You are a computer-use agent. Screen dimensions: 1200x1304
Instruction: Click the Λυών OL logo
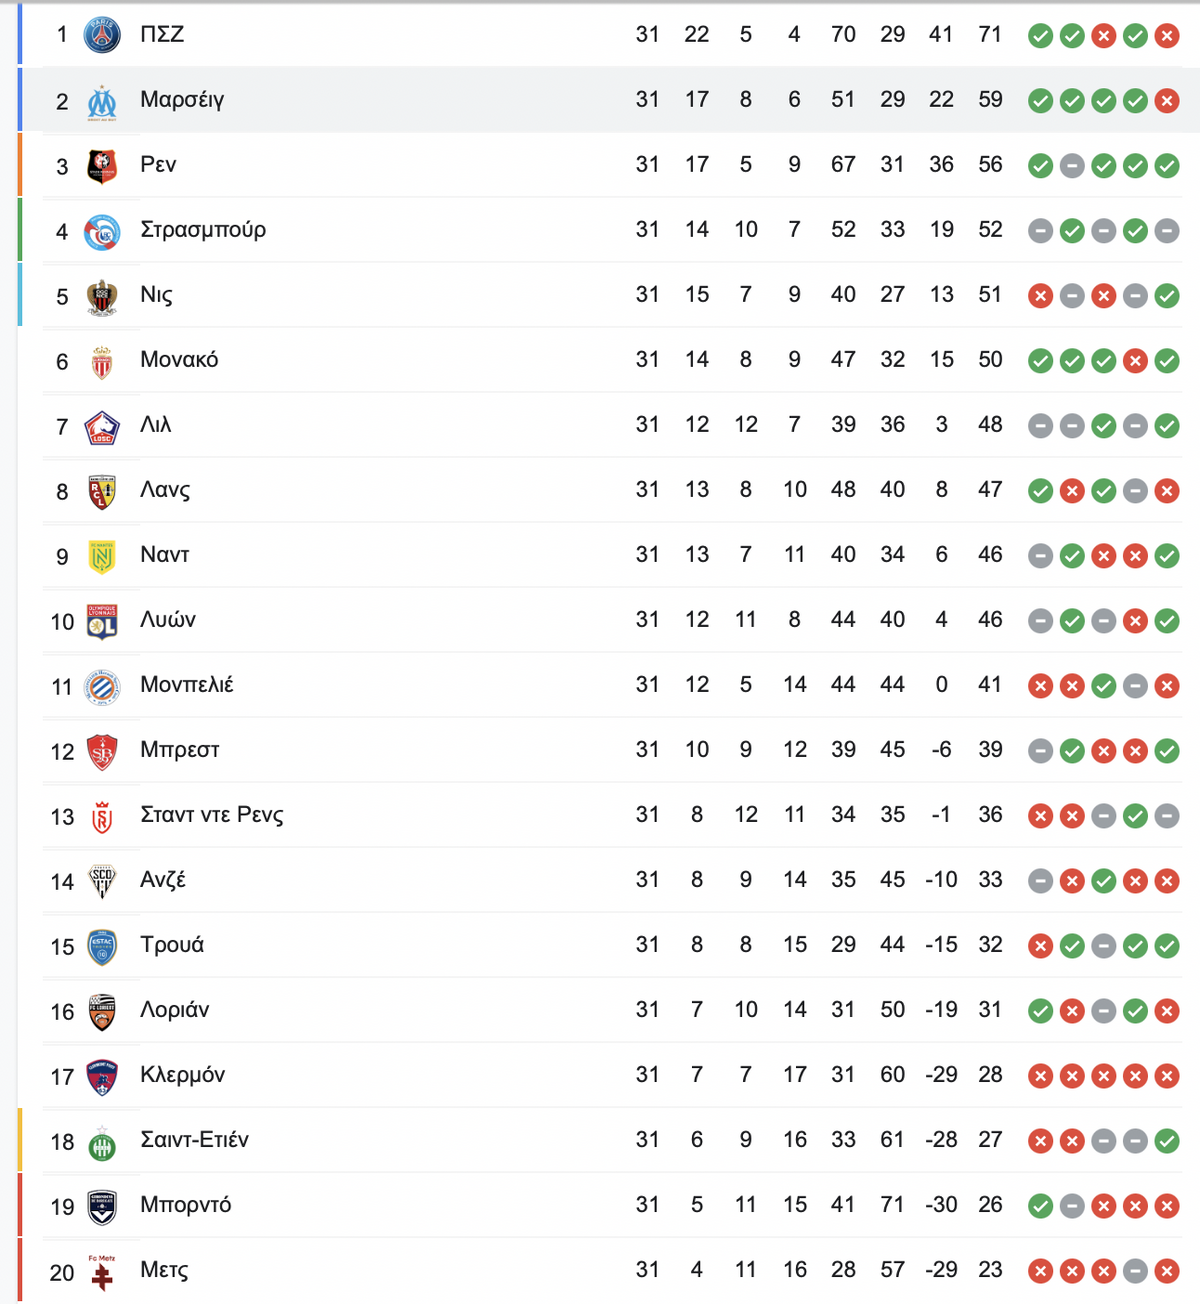coord(102,621)
